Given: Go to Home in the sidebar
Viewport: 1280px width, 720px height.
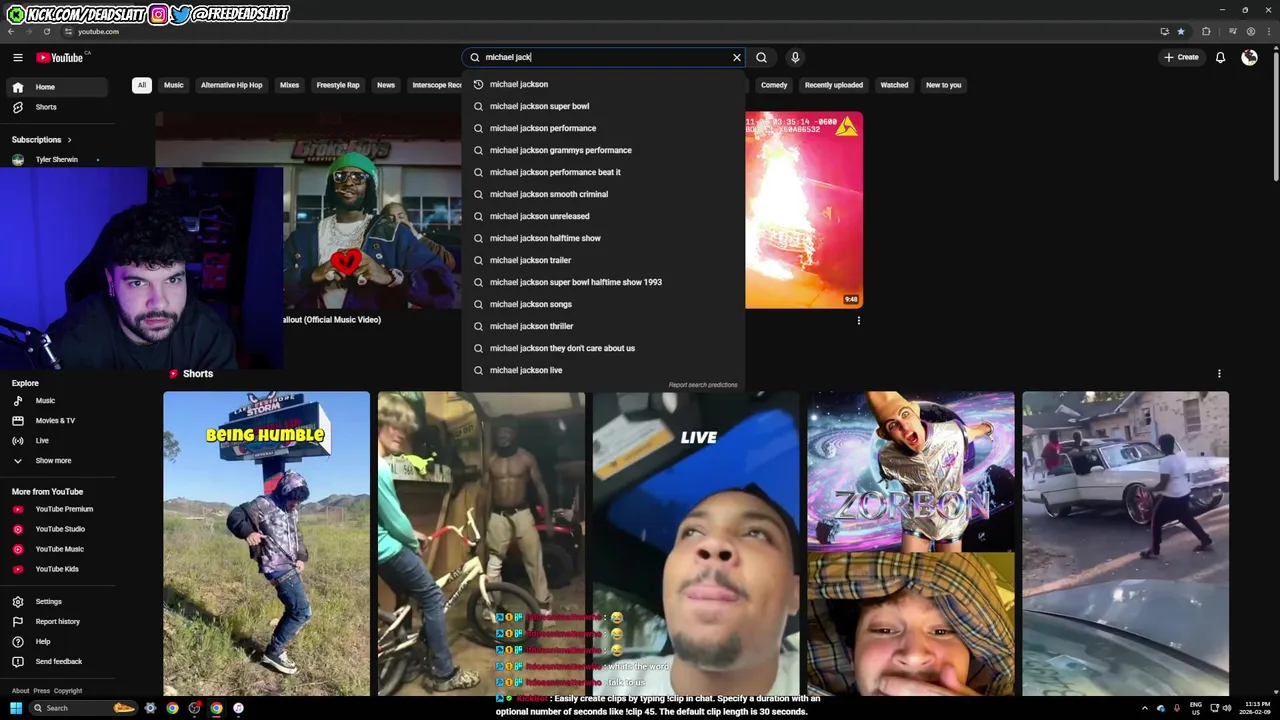Looking at the screenshot, I should tap(57, 87).
